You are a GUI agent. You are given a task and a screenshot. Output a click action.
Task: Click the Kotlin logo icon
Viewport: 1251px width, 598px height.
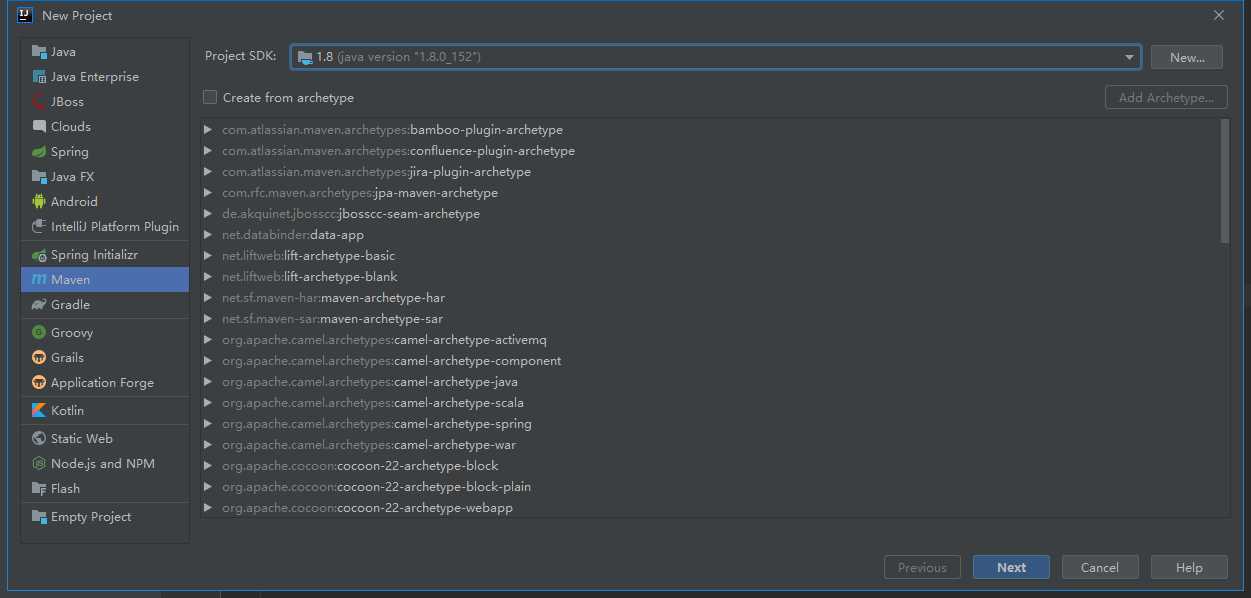pos(39,411)
